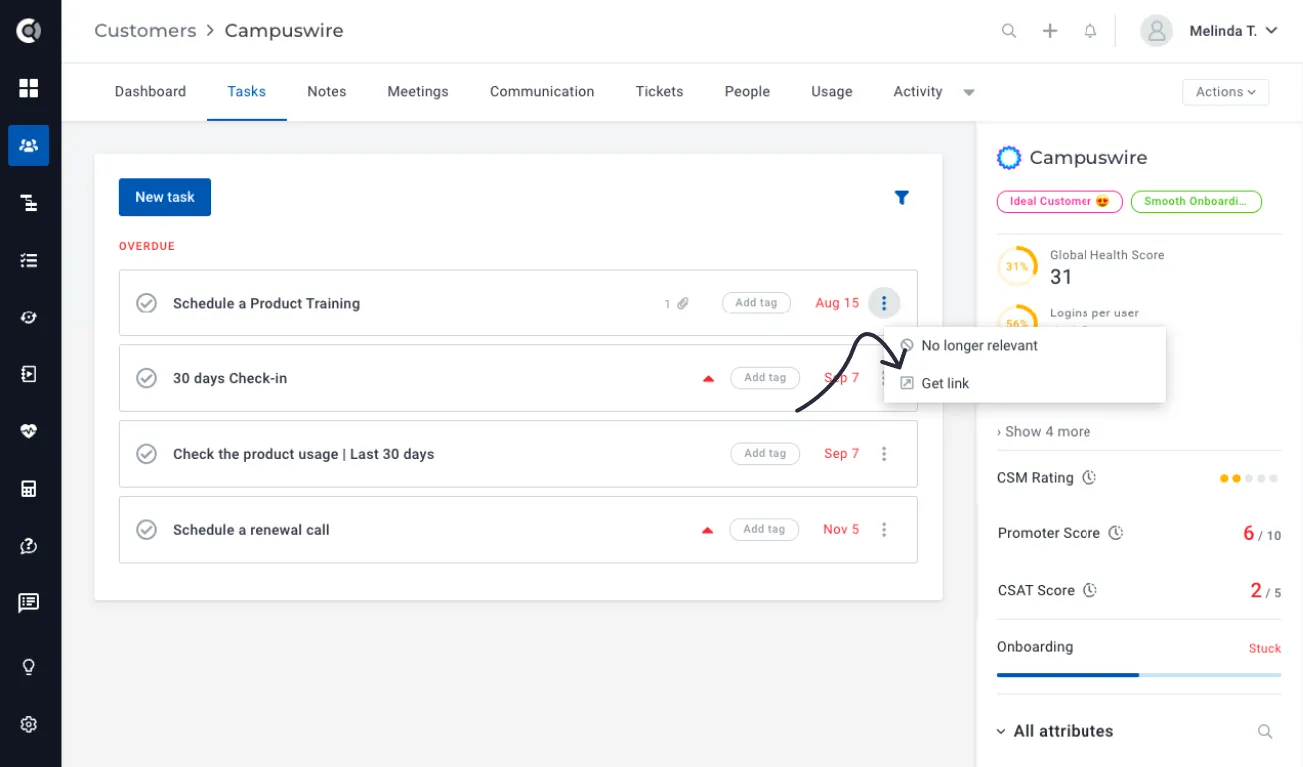Open the chat message icon in sidebar
This screenshot has width=1303, height=767.
point(29,603)
